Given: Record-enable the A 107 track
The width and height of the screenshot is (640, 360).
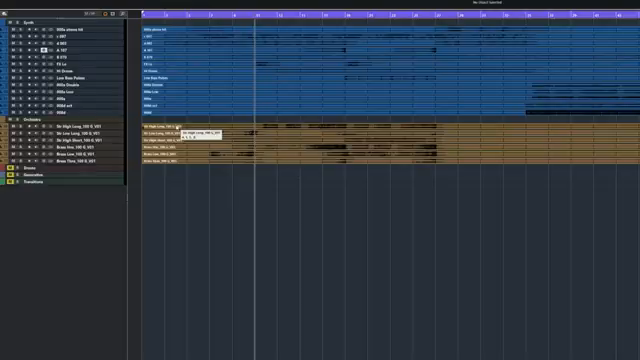Looking at the screenshot, I should pyautogui.click(x=29, y=50).
